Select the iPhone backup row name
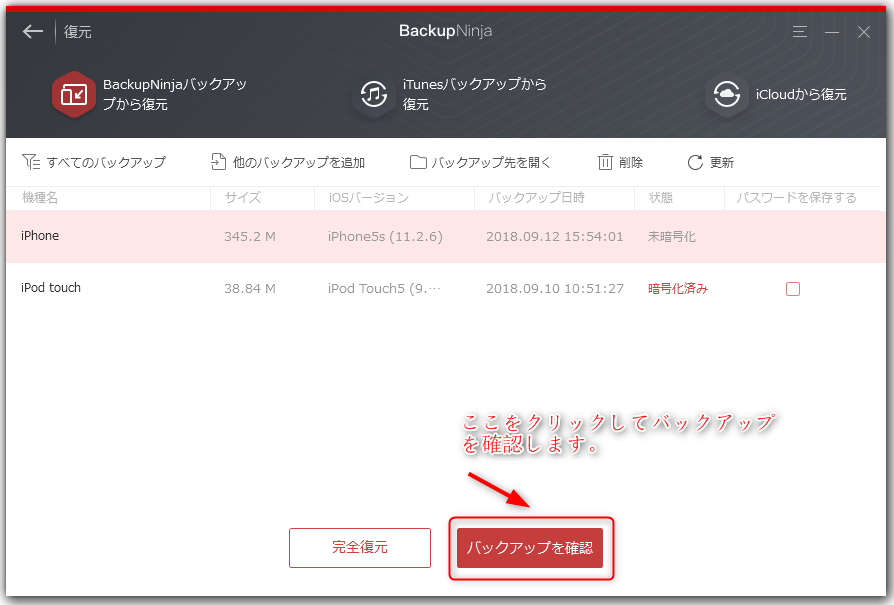 pyautogui.click(x=40, y=235)
